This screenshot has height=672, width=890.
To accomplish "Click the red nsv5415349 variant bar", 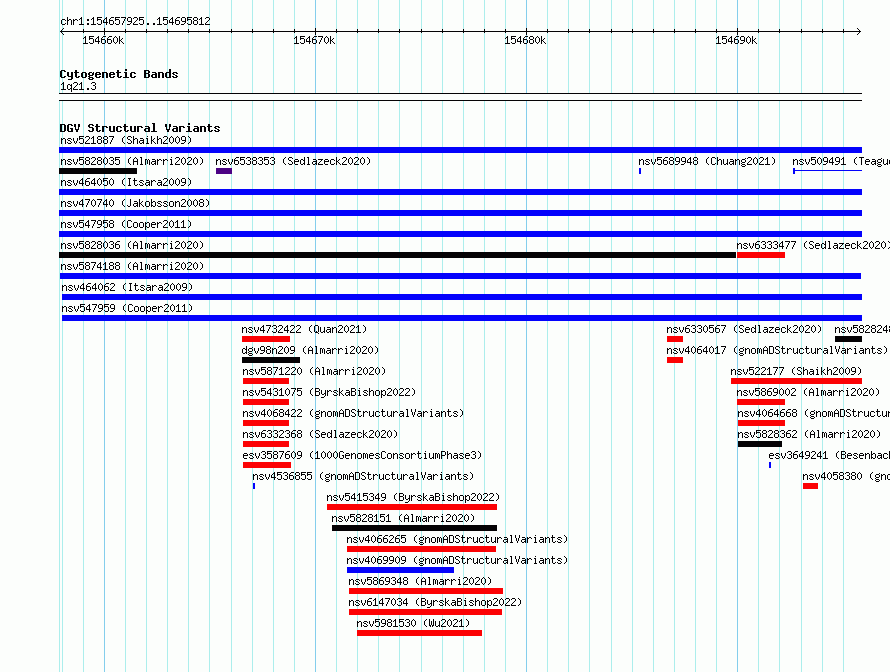I will coord(412,507).
